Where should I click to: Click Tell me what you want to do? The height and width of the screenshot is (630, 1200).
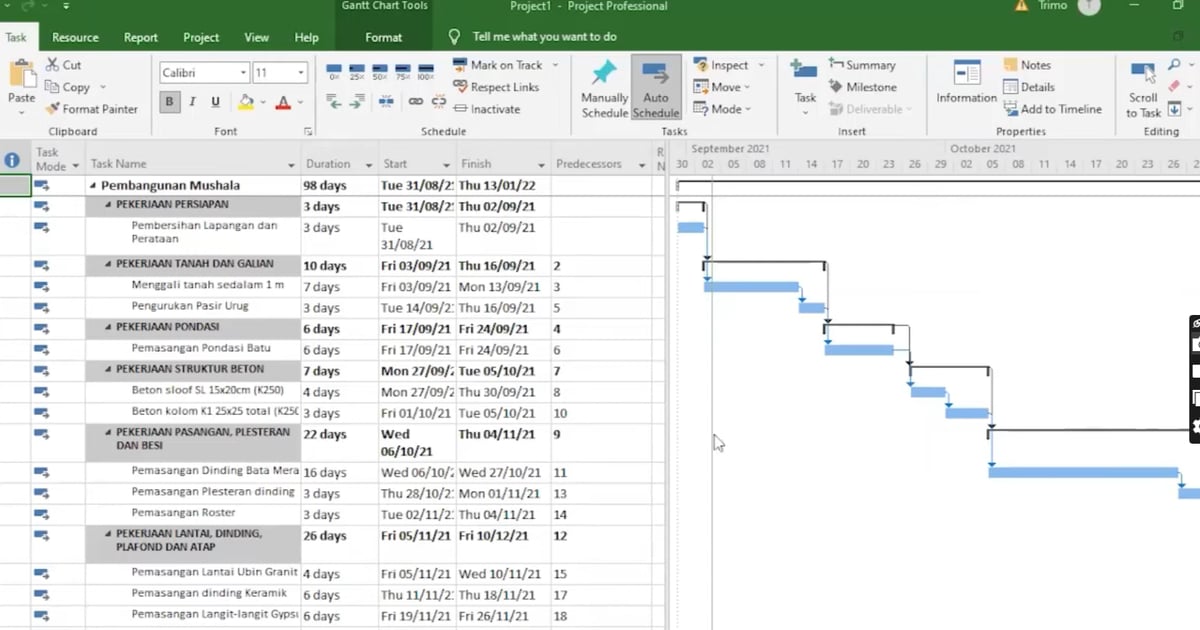click(545, 36)
